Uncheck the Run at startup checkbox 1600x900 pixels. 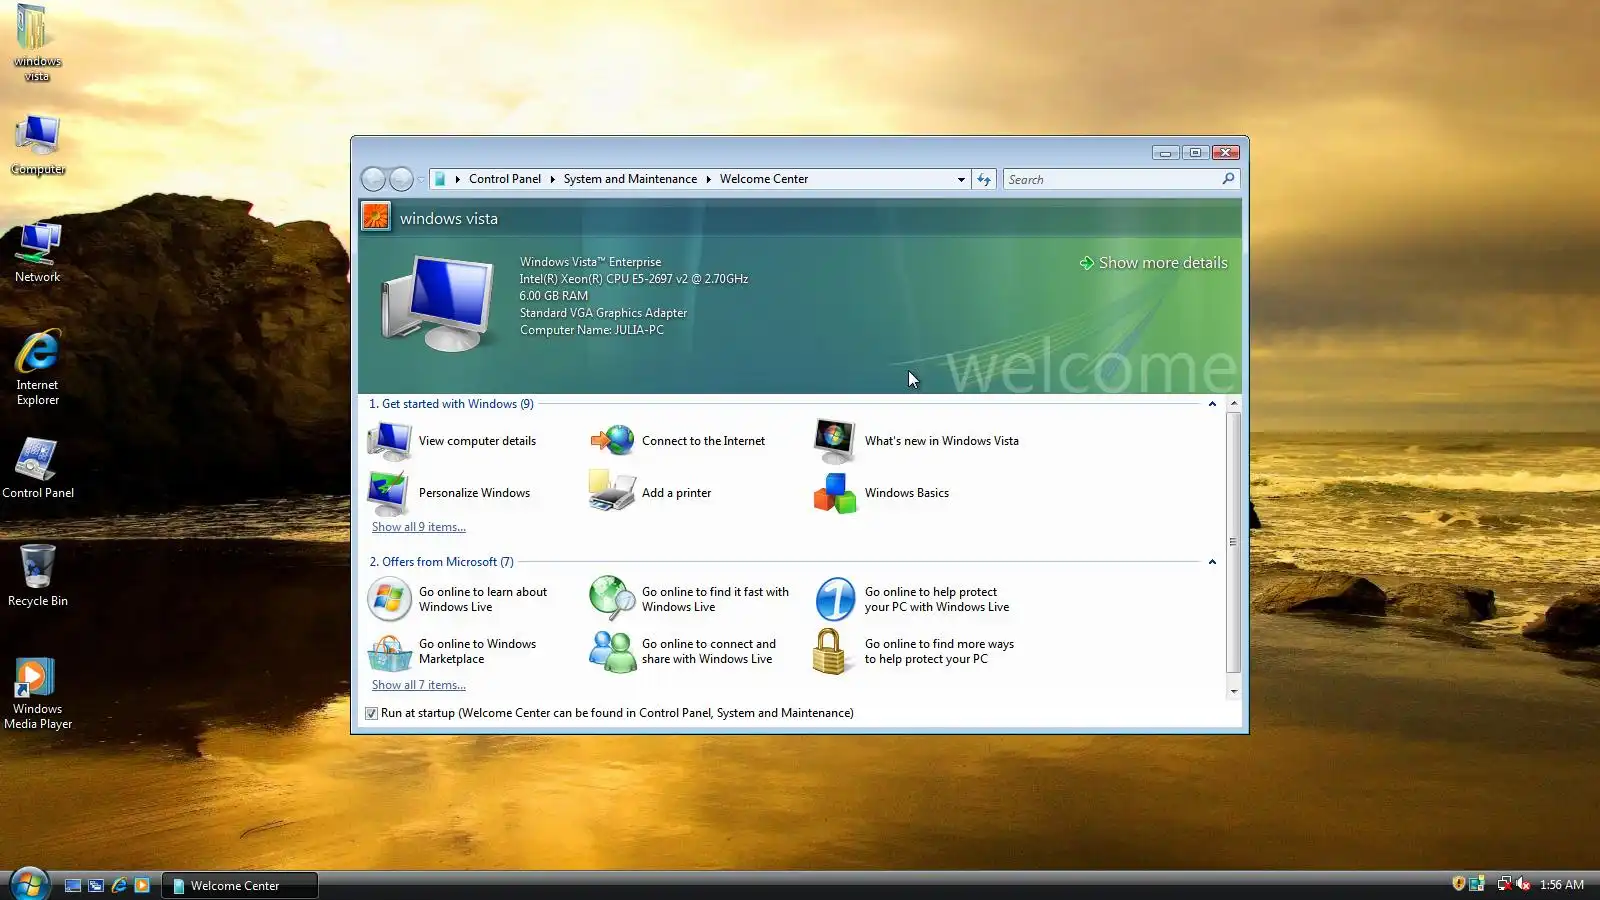tap(371, 713)
